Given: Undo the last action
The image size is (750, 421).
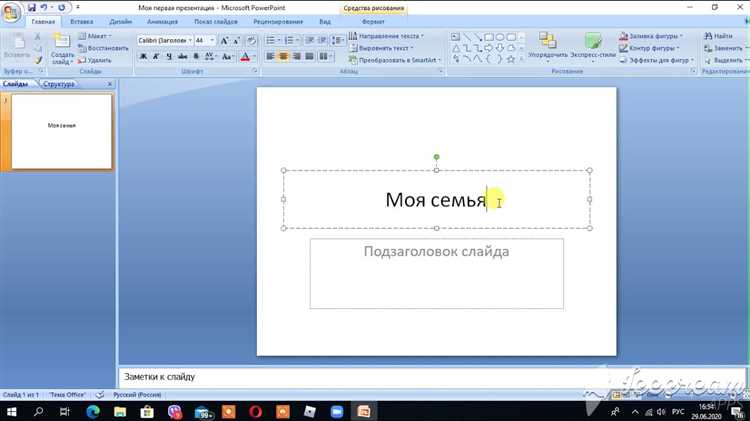Looking at the screenshot, I should tap(44, 8).
